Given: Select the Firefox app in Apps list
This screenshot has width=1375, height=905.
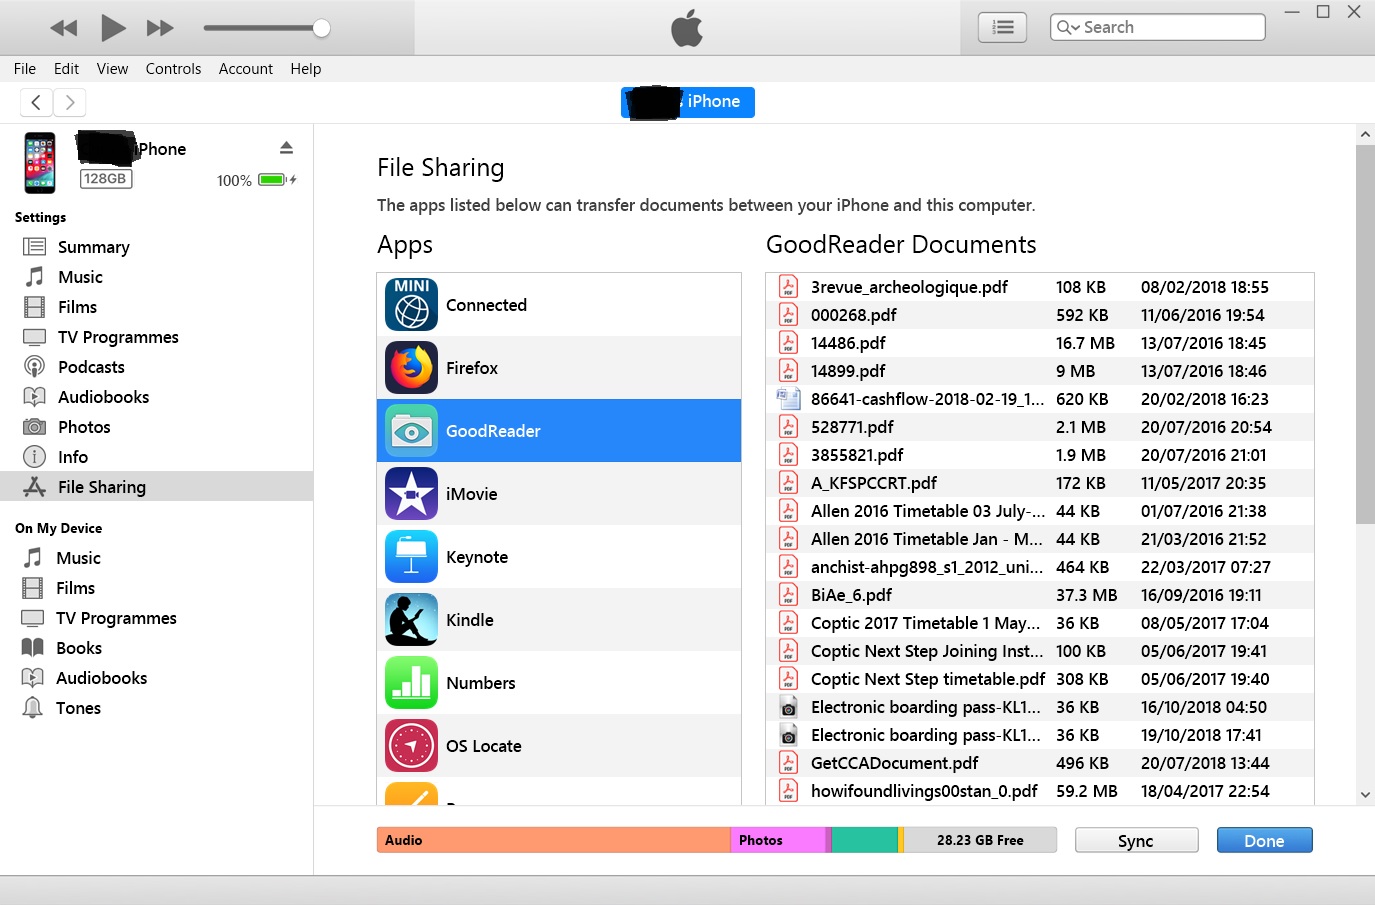Looking at the screenshot, I should 559,368.
